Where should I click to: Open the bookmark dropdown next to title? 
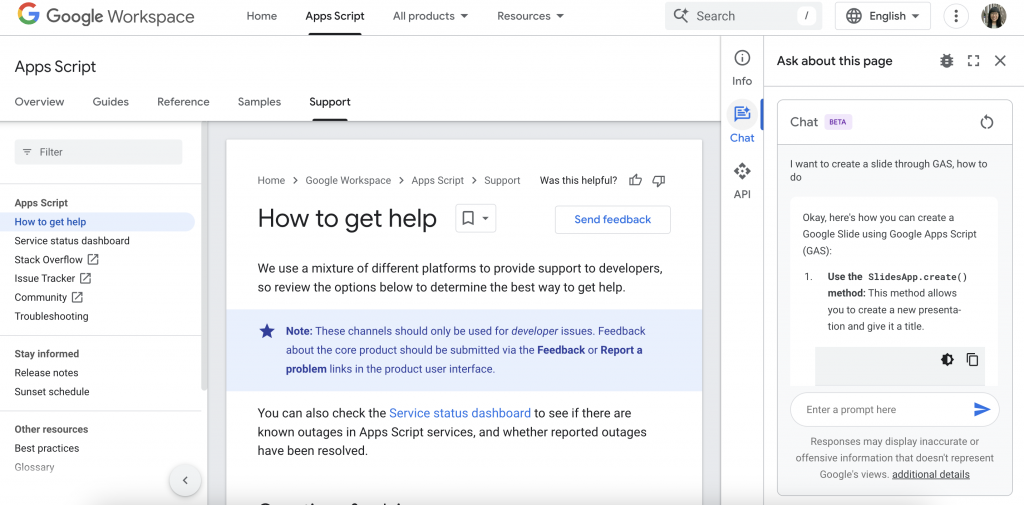click(475, 219)
